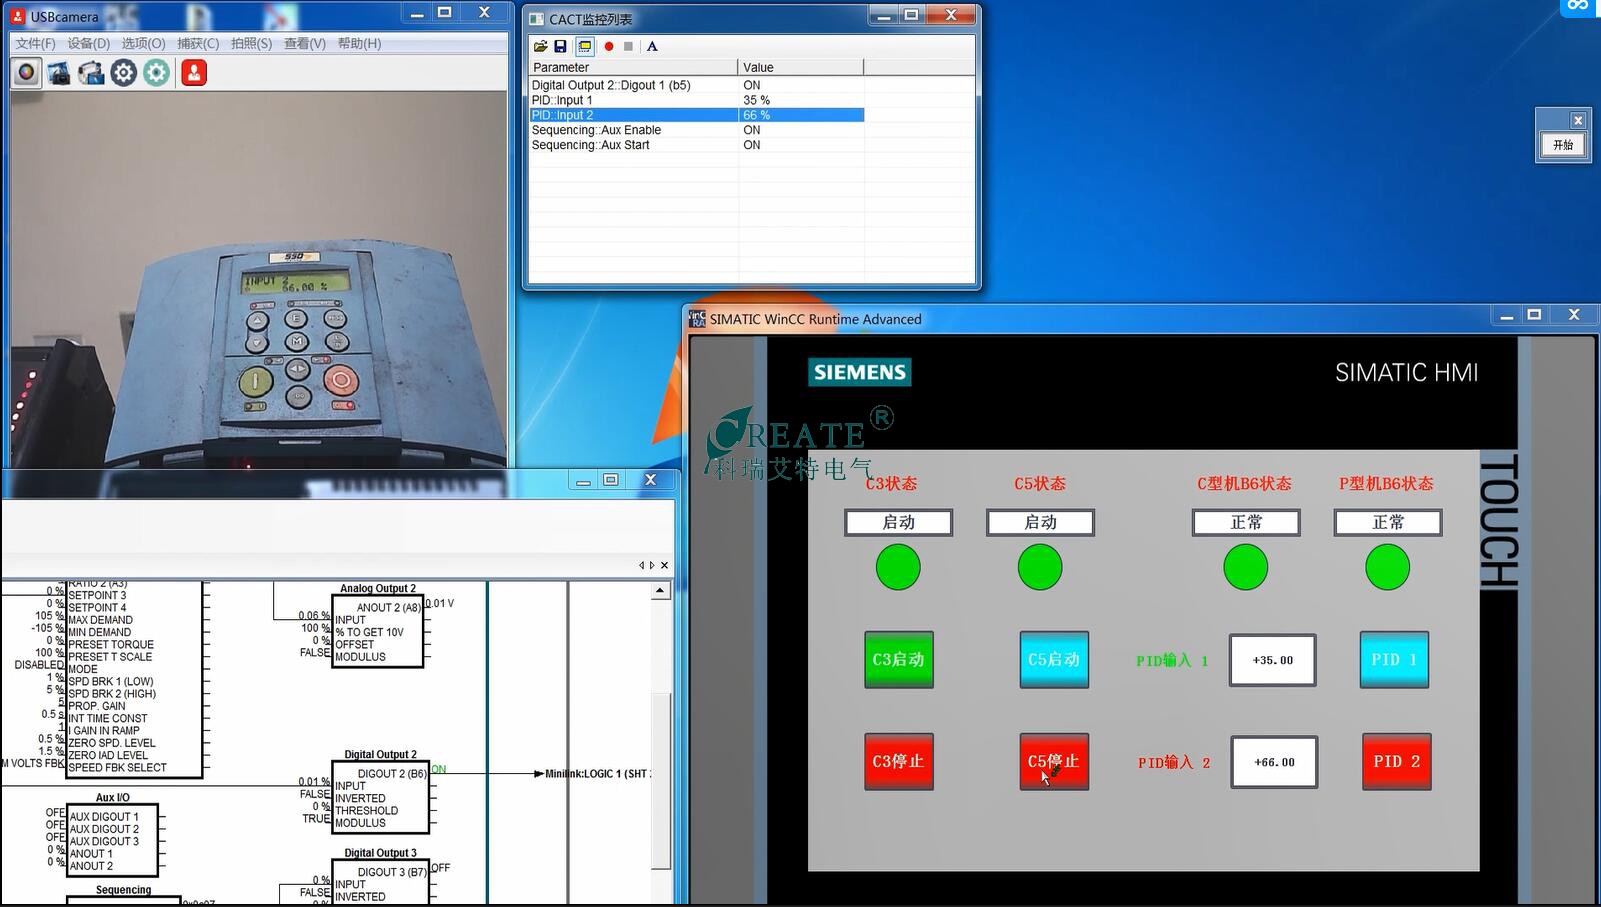This screenshot has height=907, width=1601.
Task: Click the open folder icon in CACT monitor toolbar
Action: coord(540,46)
